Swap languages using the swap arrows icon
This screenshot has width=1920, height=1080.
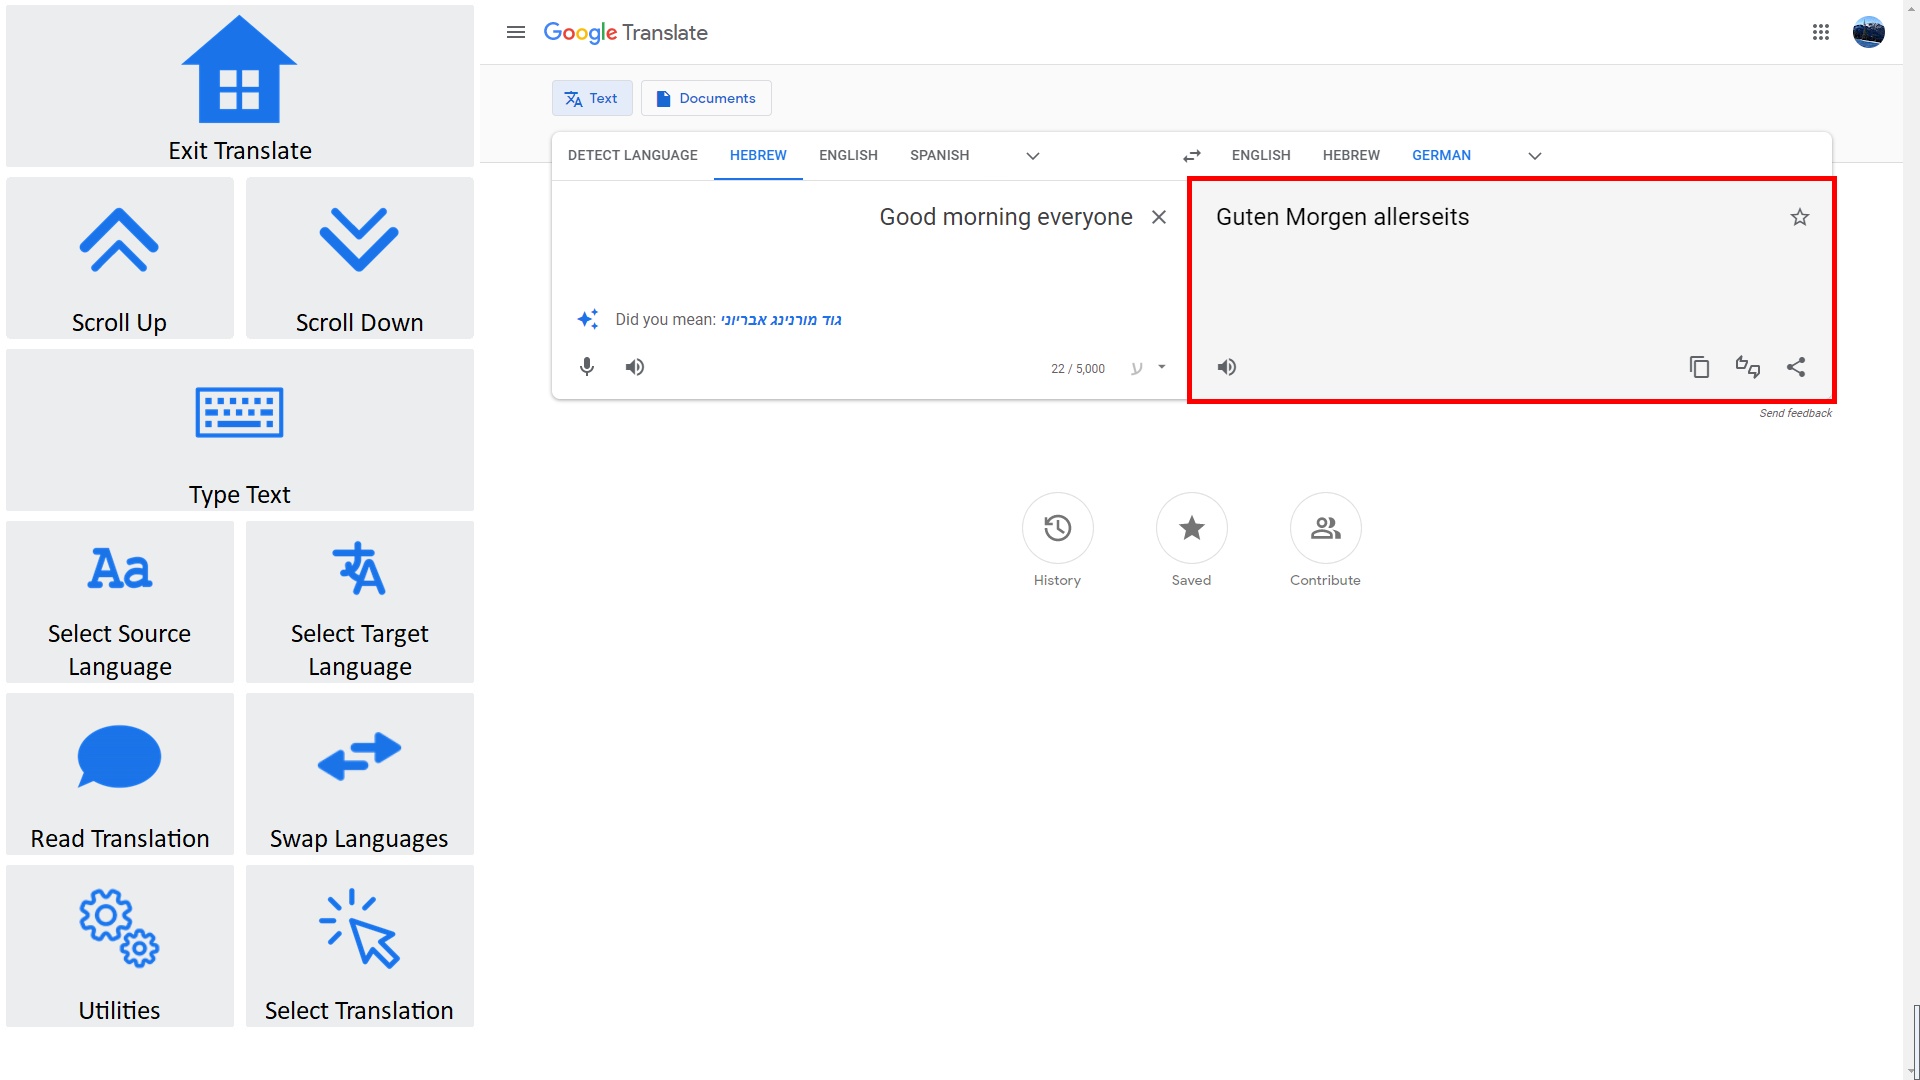pos(1191,155)
